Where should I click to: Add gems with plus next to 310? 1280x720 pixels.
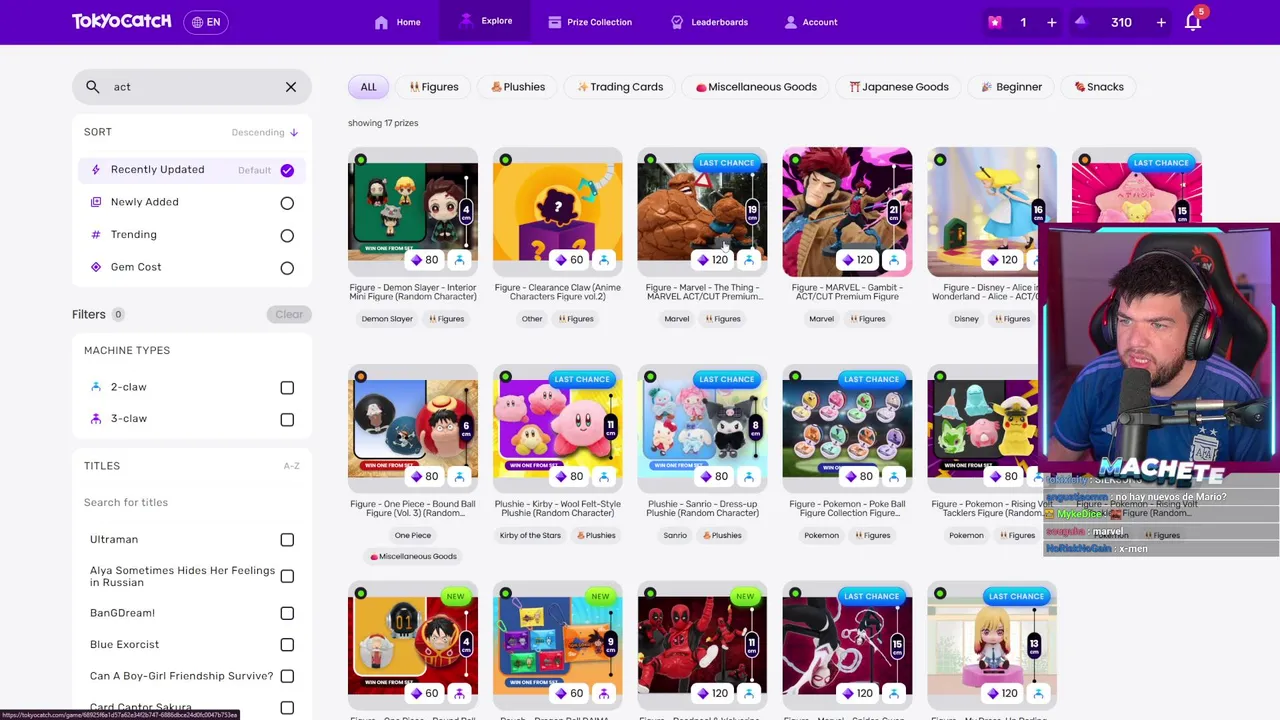coord(1161,22)
